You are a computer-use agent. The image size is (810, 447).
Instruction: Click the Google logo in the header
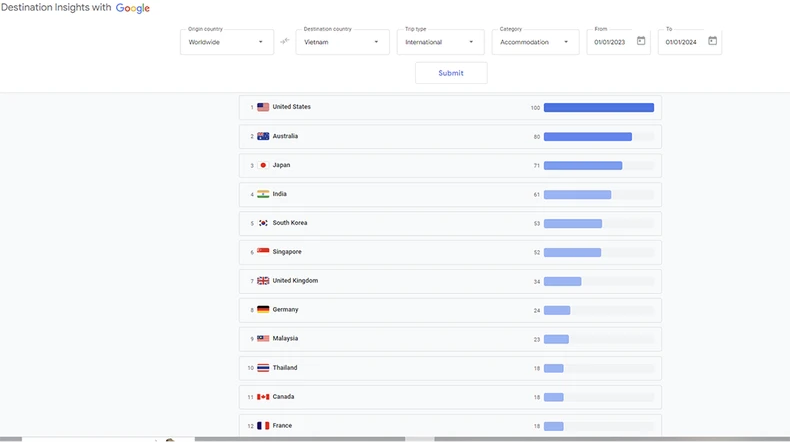coord(133,8)
